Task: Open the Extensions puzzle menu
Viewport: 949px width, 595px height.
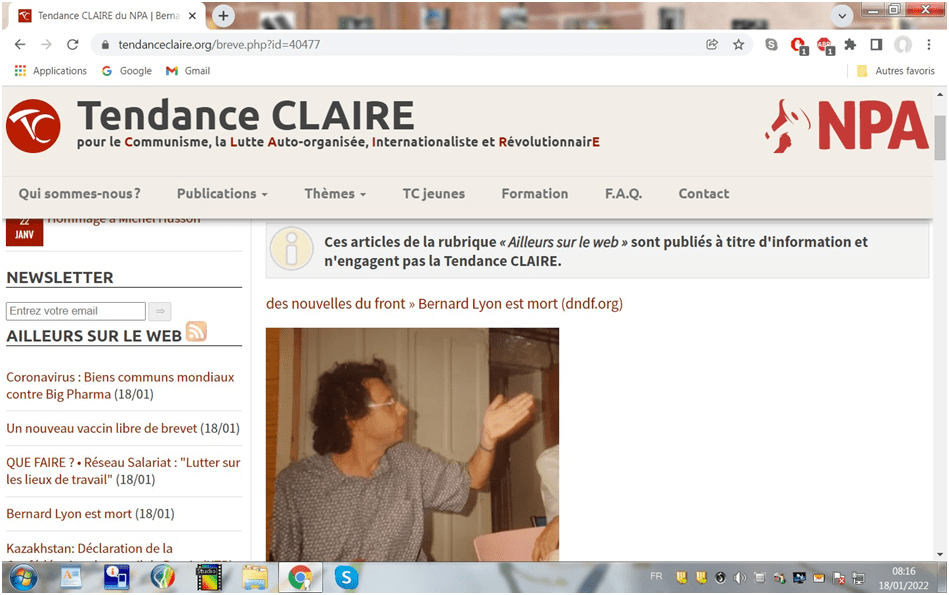Action: [x=850, y=44]
